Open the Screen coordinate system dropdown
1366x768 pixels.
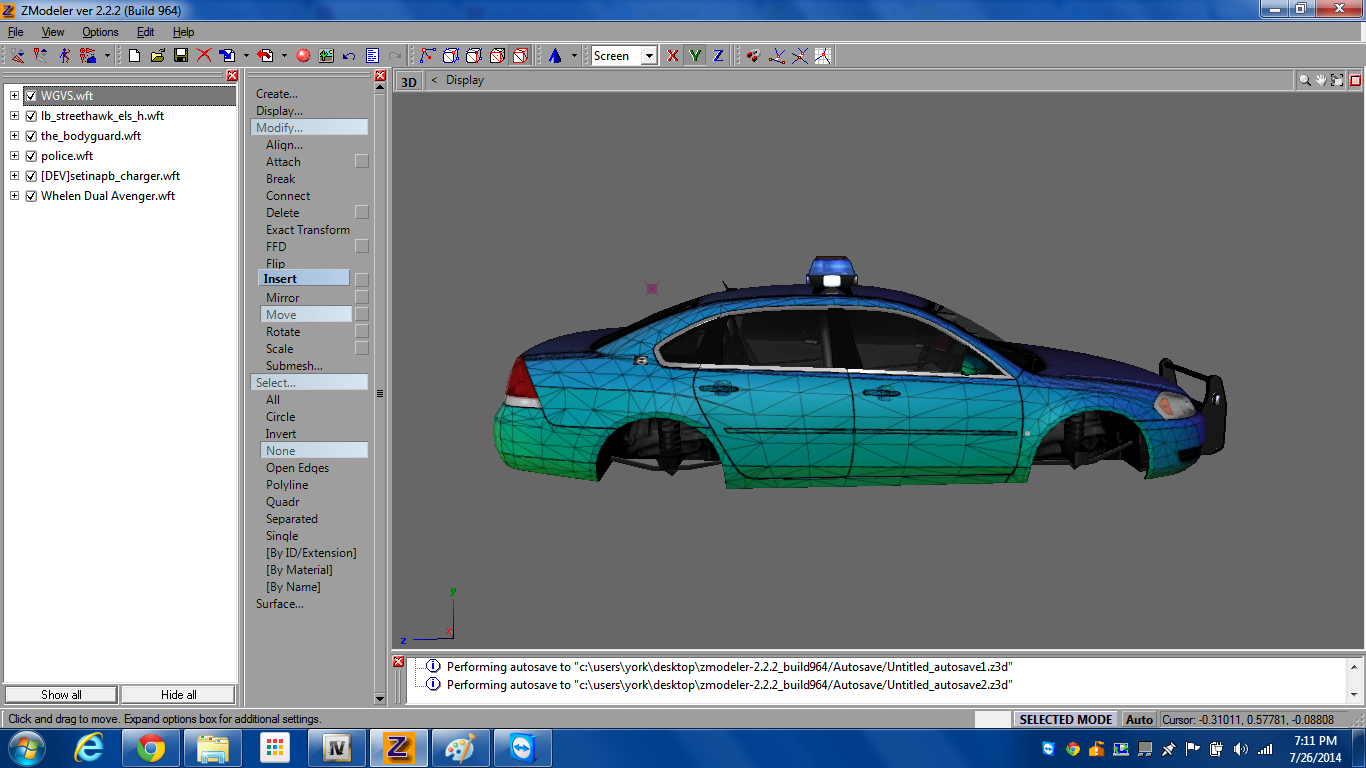pyautogui.click(x=649, y=56)
